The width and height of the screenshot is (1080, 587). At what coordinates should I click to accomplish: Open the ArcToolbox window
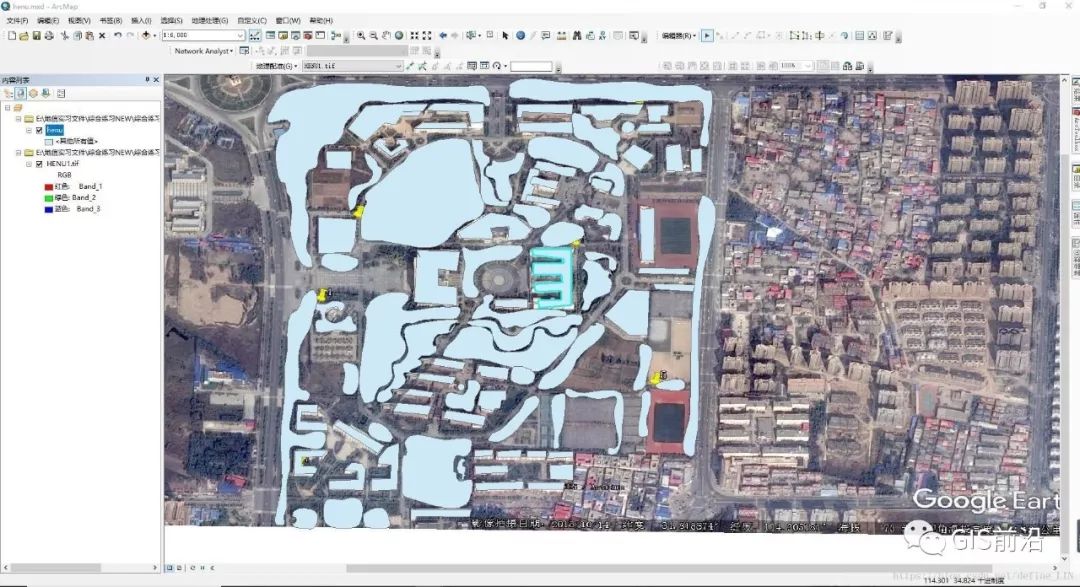(308, 35)
